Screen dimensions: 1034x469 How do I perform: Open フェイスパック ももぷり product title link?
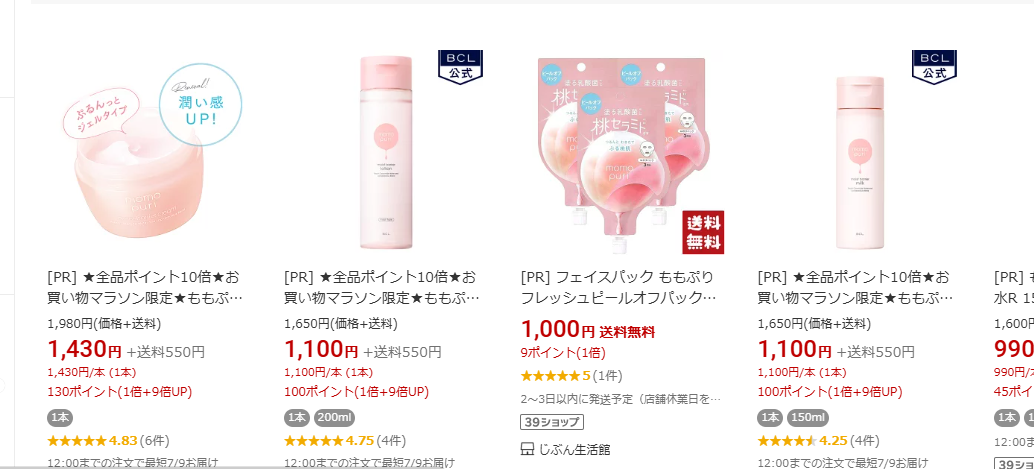tap(618, 287)
